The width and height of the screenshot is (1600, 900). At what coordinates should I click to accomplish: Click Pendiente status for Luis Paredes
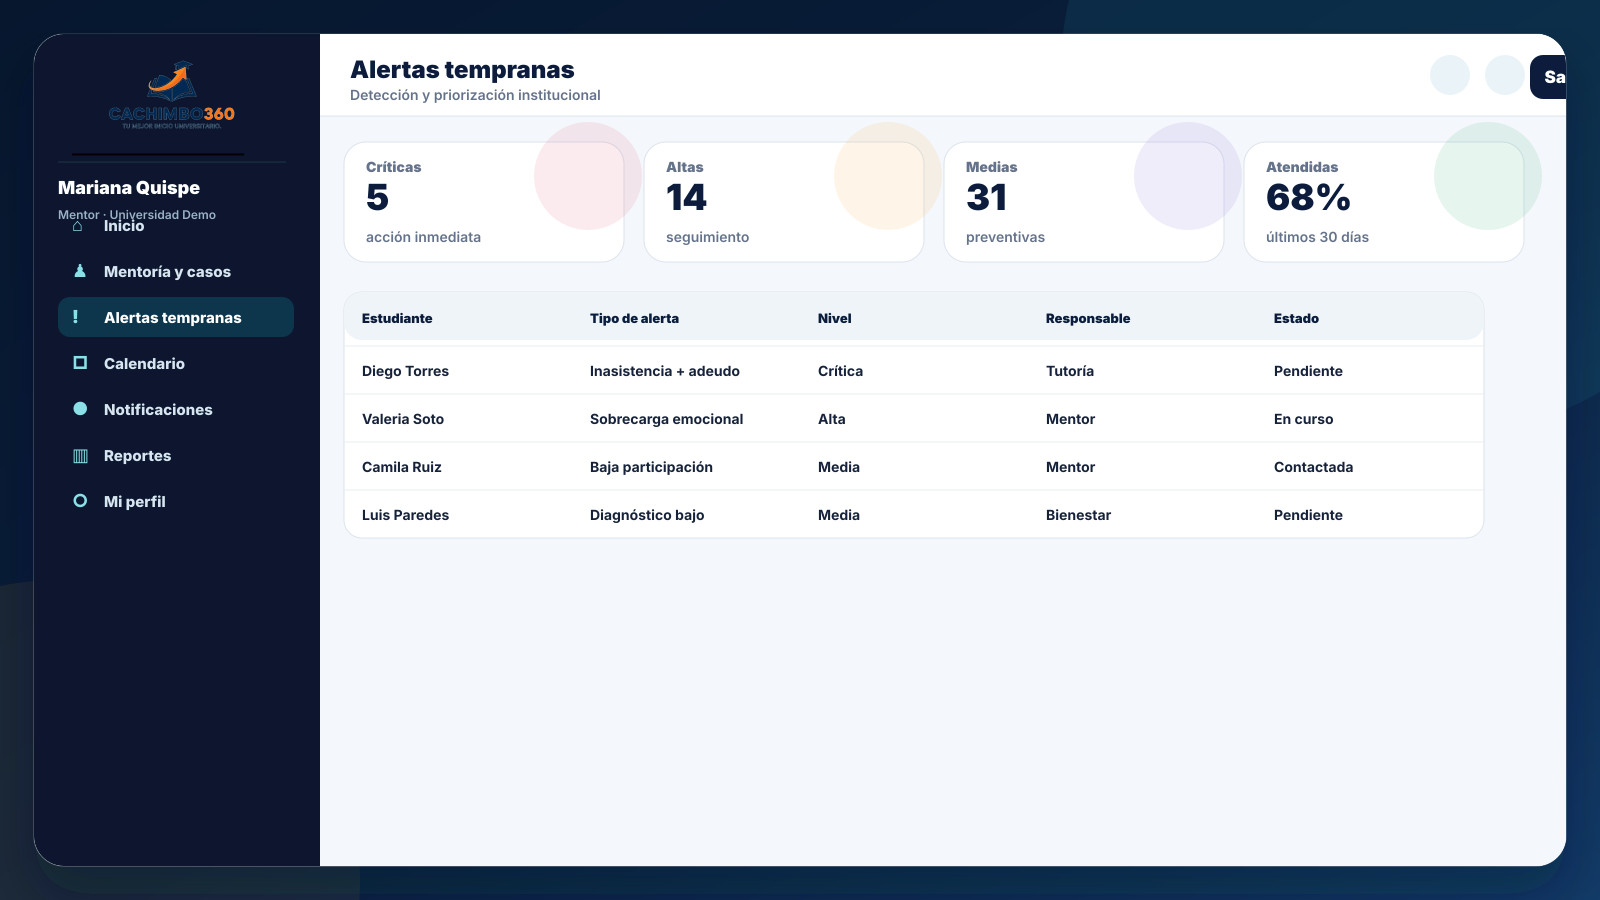[1308, 515]
